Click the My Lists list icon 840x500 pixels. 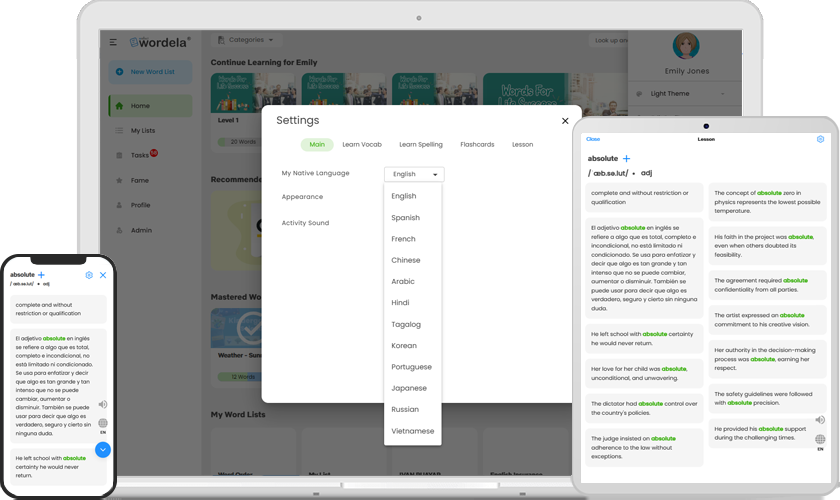coord(119,130)
